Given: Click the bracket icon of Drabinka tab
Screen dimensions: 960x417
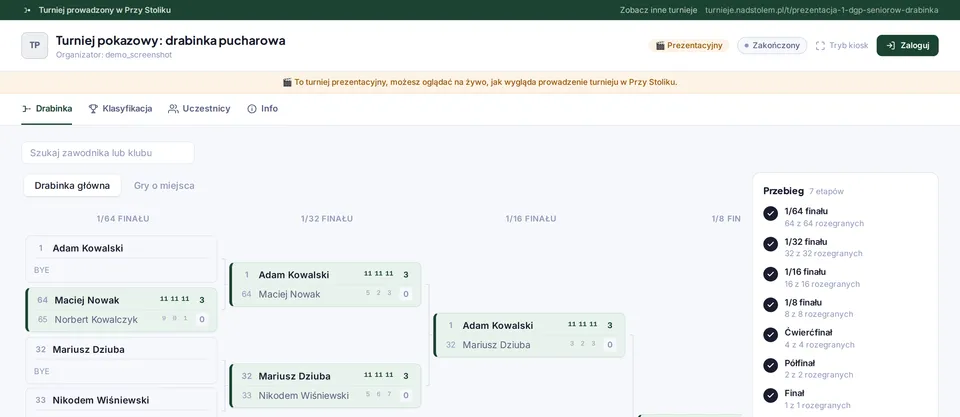Looking at the screenshot, I should pyautogui.click(x=26, y=108).
